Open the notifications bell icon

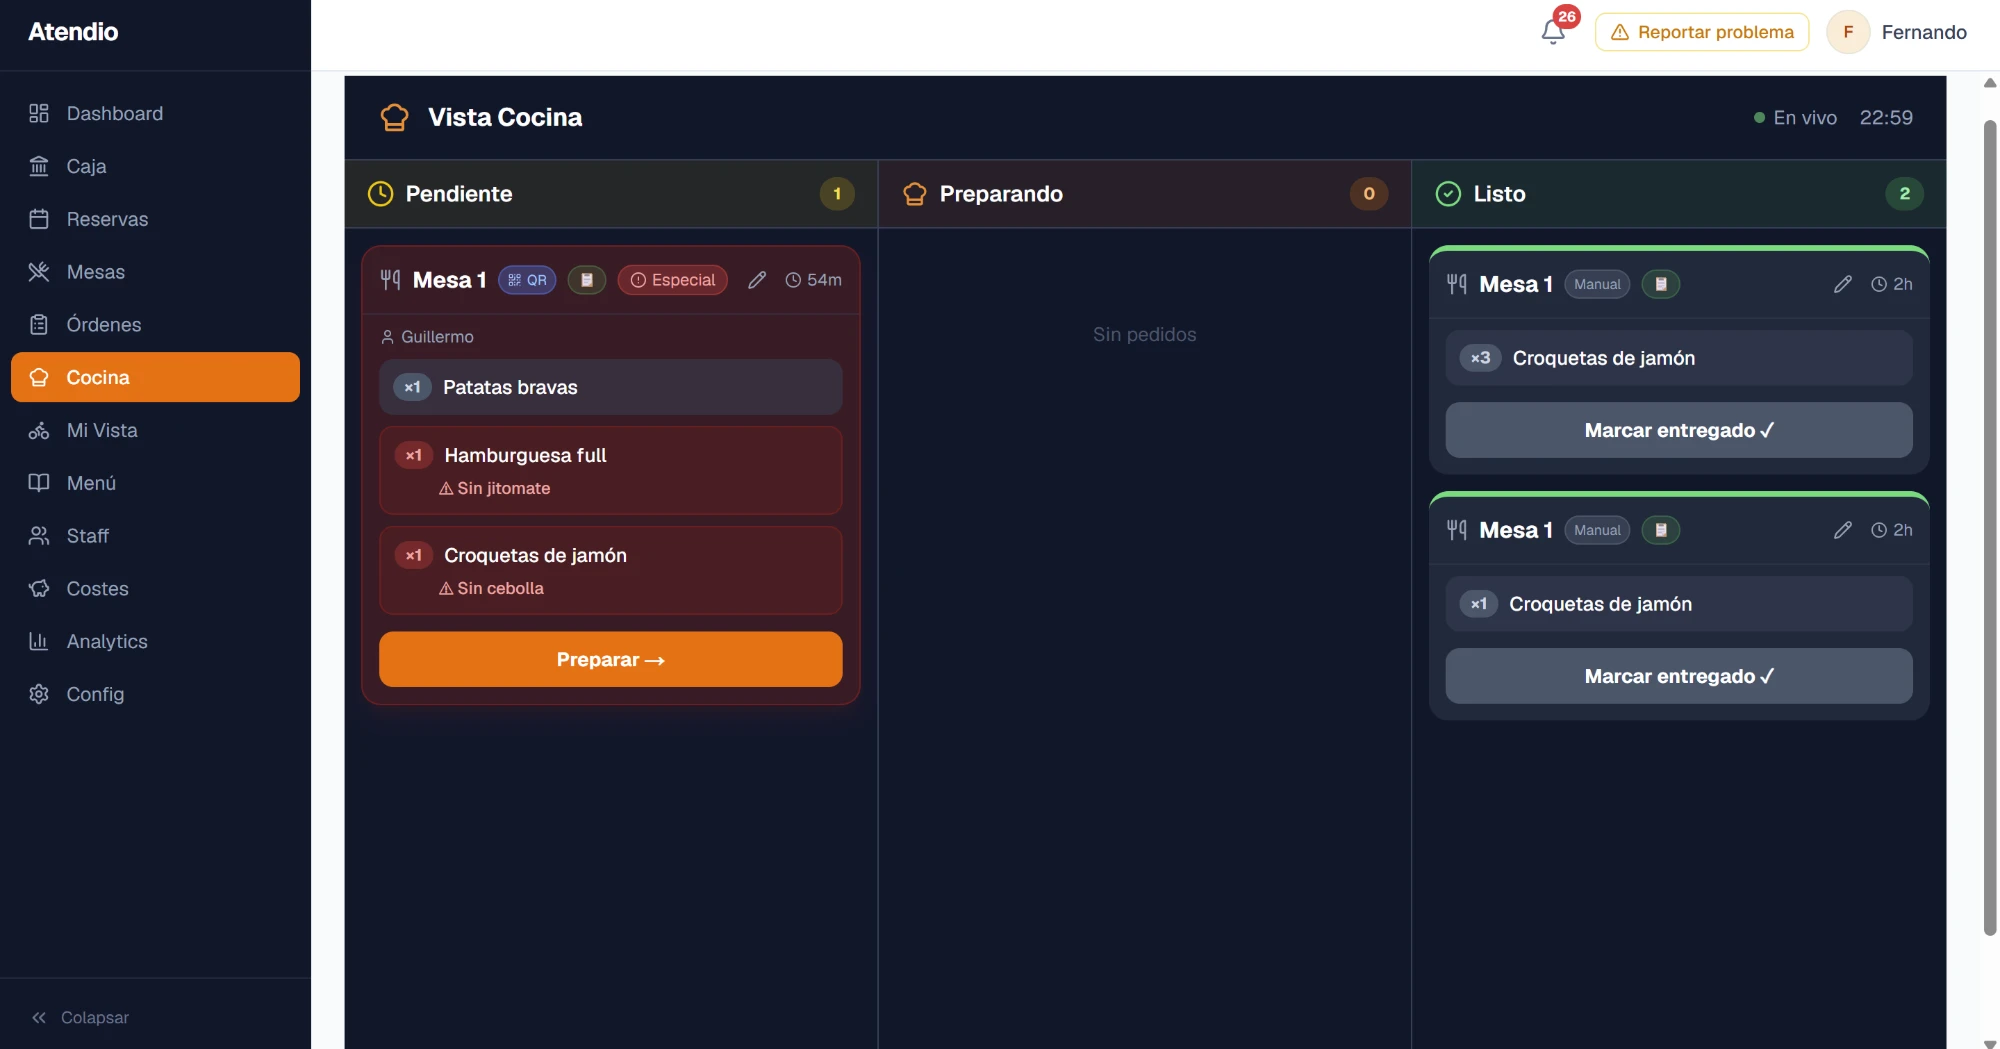pos(1553,32)
